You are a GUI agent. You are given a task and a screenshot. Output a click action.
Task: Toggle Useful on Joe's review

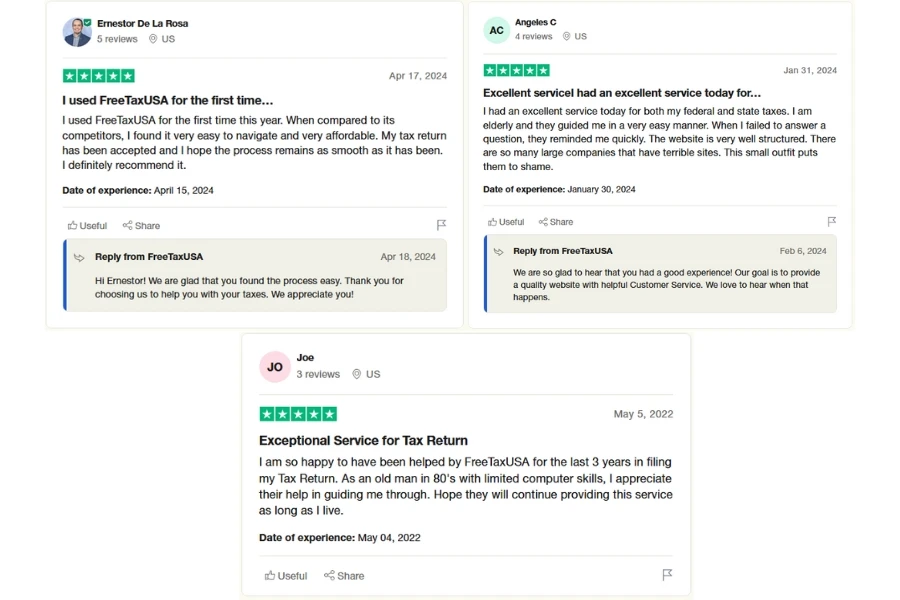click(x=286, y=575)
